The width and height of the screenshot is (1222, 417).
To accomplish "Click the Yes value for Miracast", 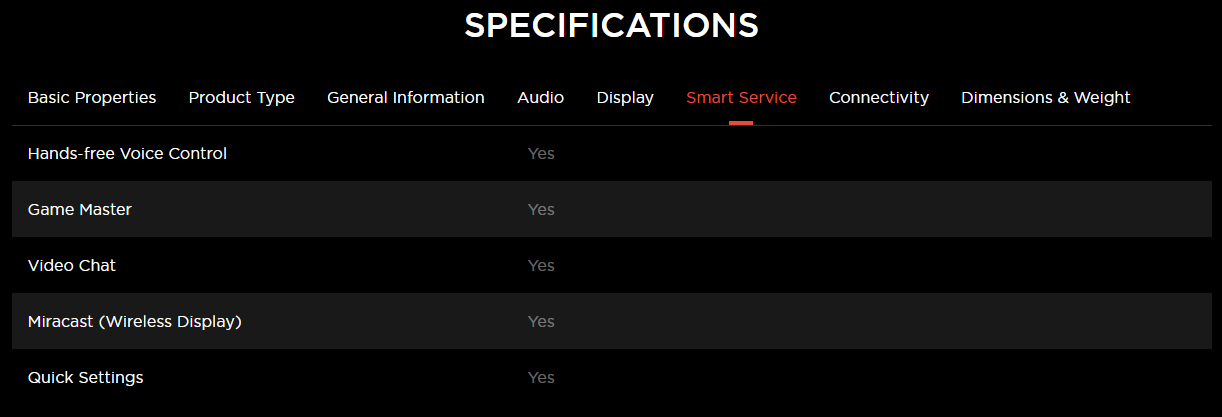I will point(541,322).
